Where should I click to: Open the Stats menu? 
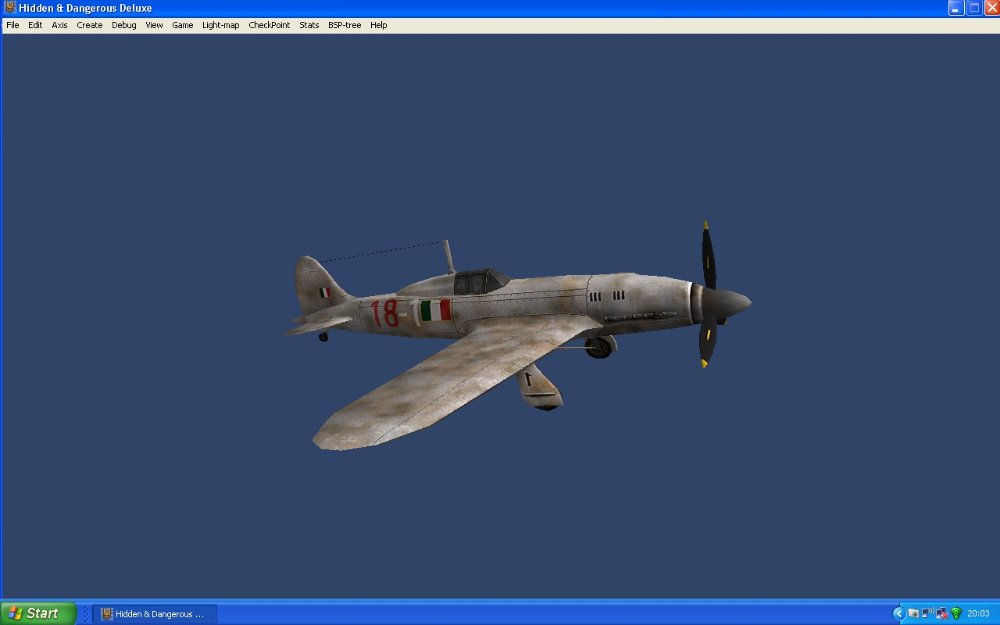tap(308, 25)
